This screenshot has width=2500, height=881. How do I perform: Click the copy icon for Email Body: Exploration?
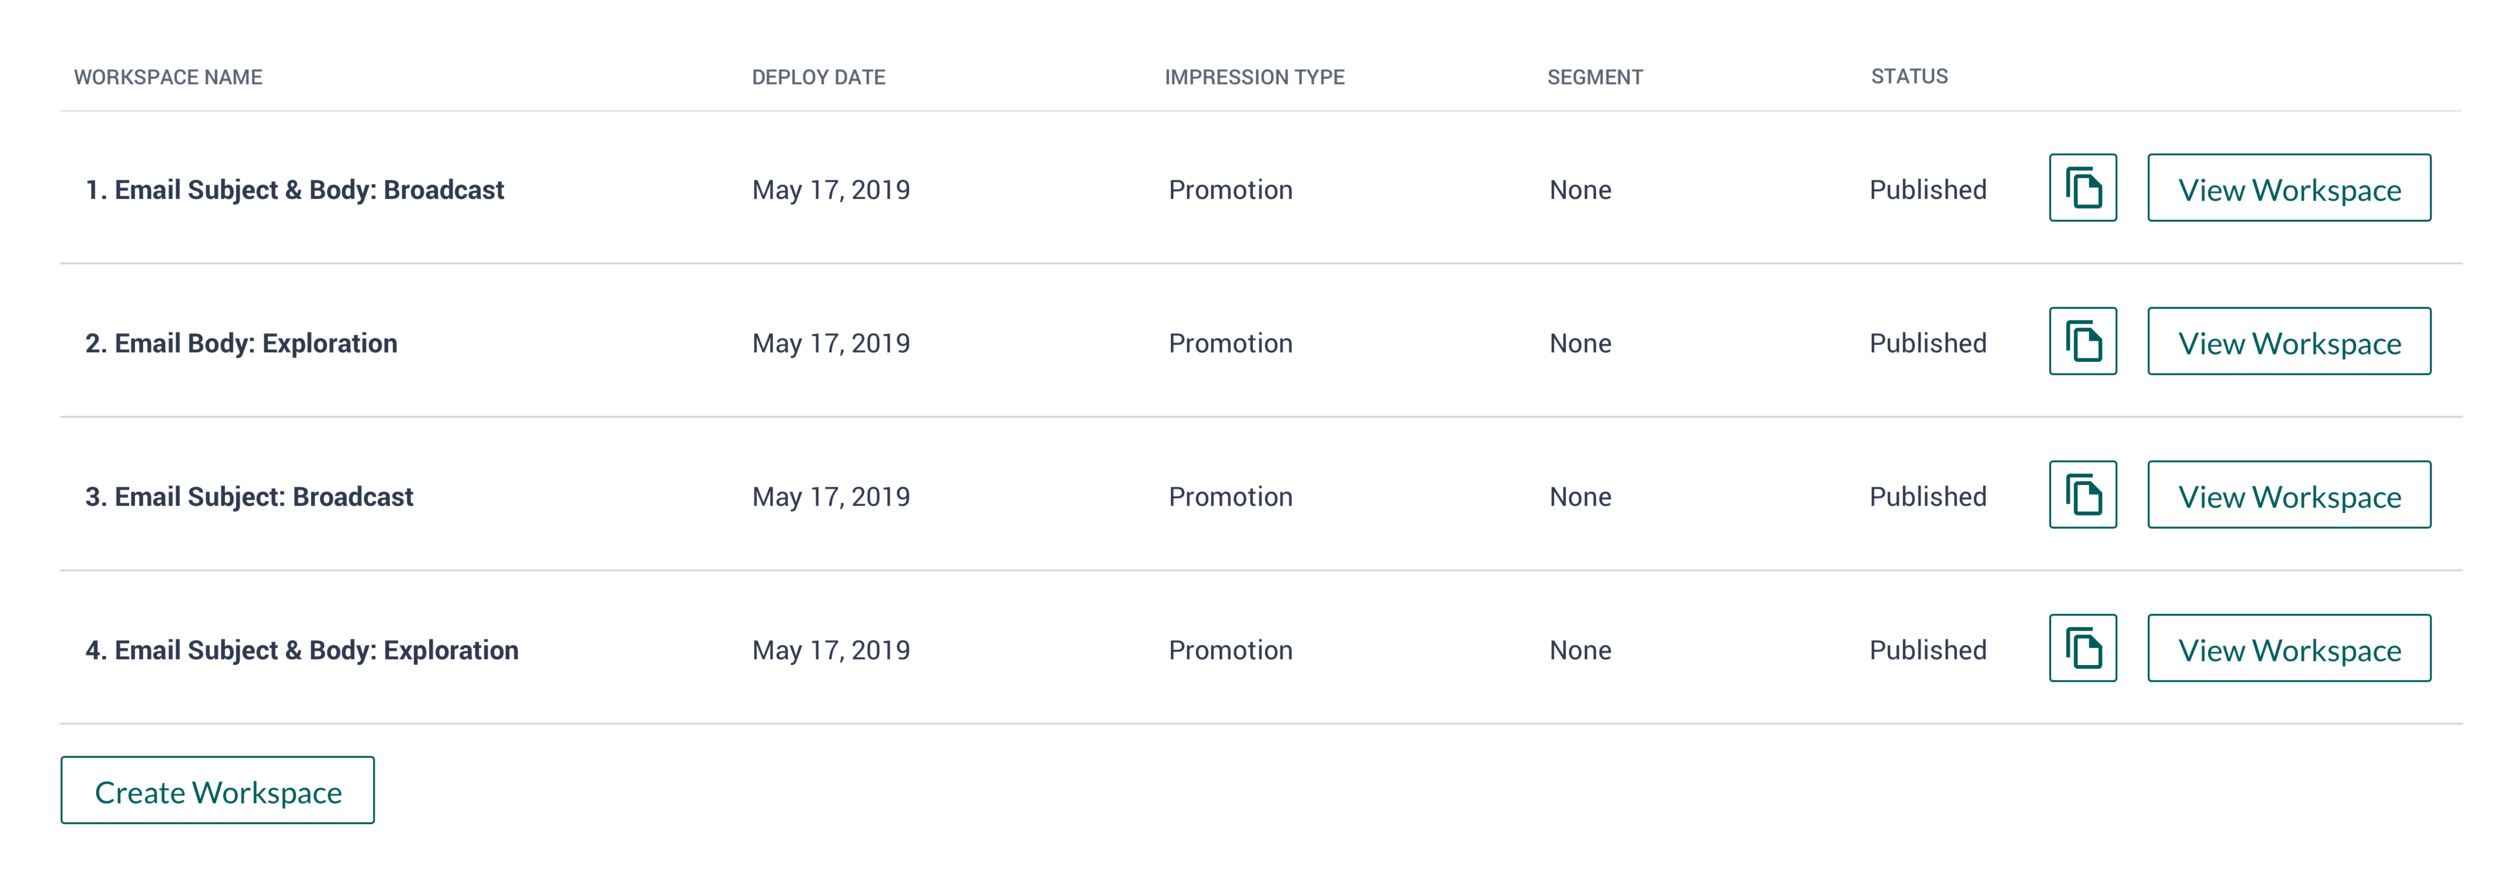coord(2083,341)
